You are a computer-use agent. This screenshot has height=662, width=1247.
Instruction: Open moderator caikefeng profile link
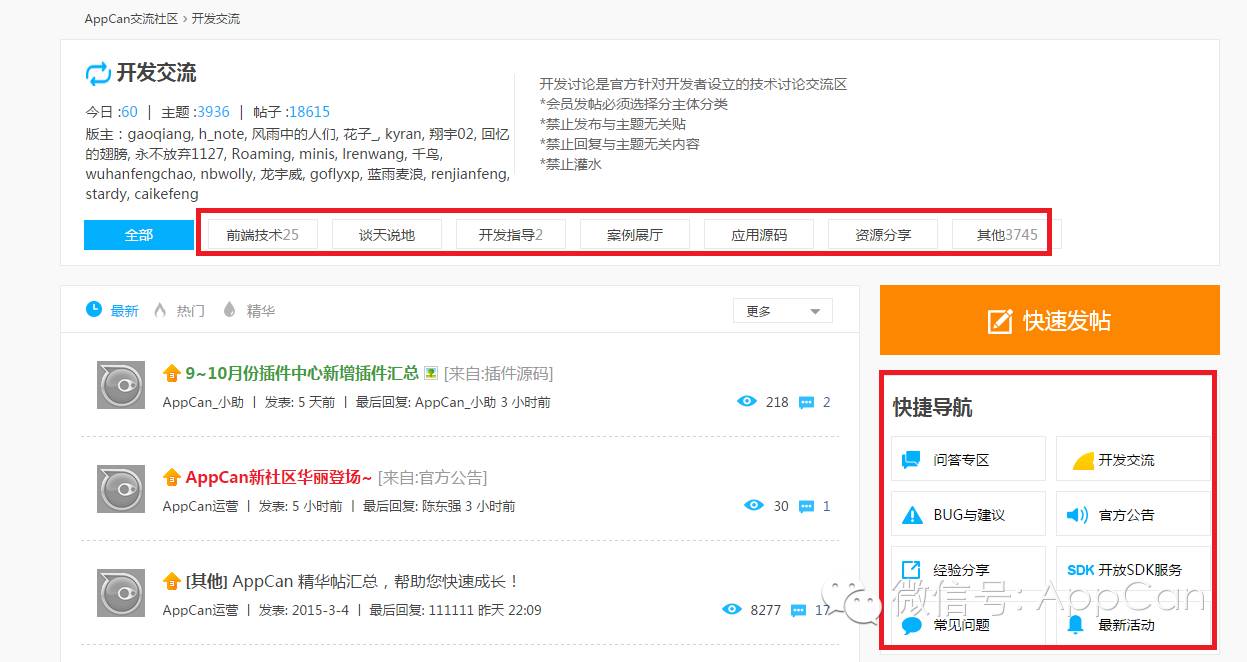coord(167,194)
